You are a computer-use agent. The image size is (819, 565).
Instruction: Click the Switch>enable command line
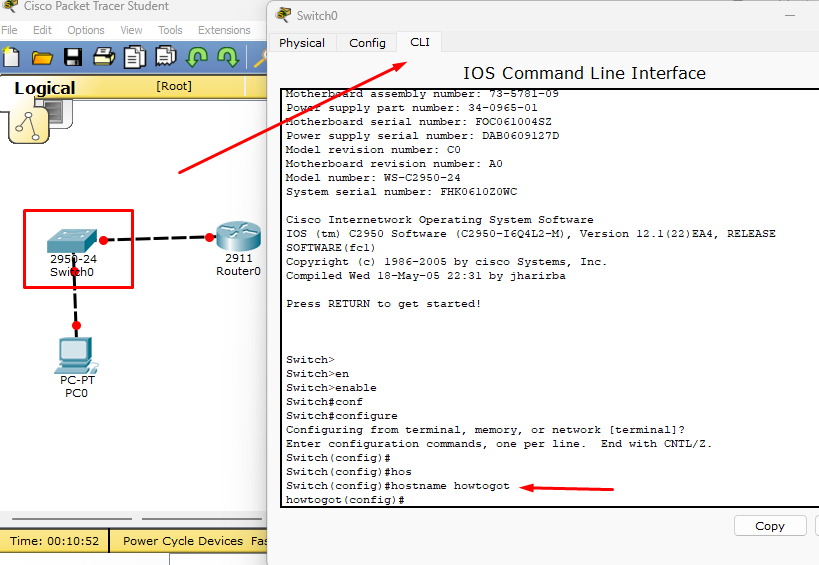tap(331, 388)
